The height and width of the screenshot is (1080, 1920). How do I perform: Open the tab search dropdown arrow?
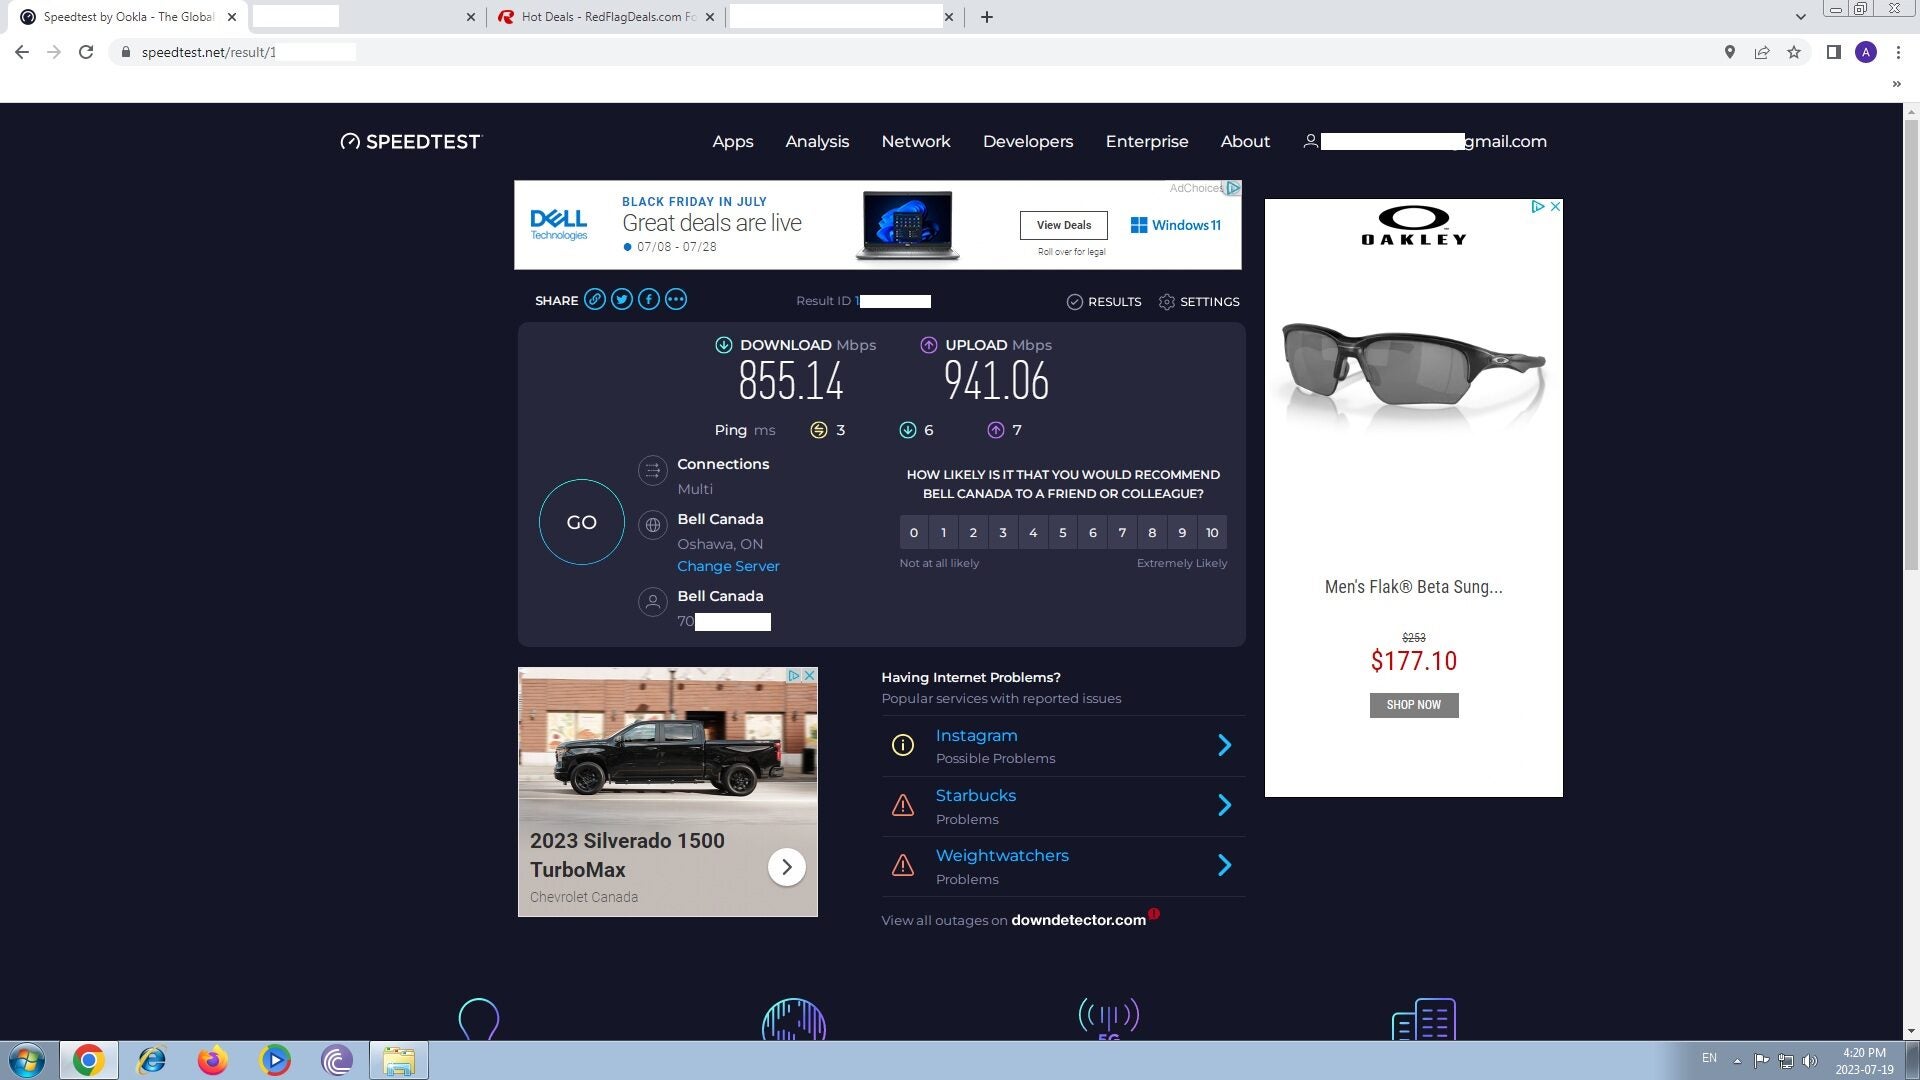pos(1800,17)
